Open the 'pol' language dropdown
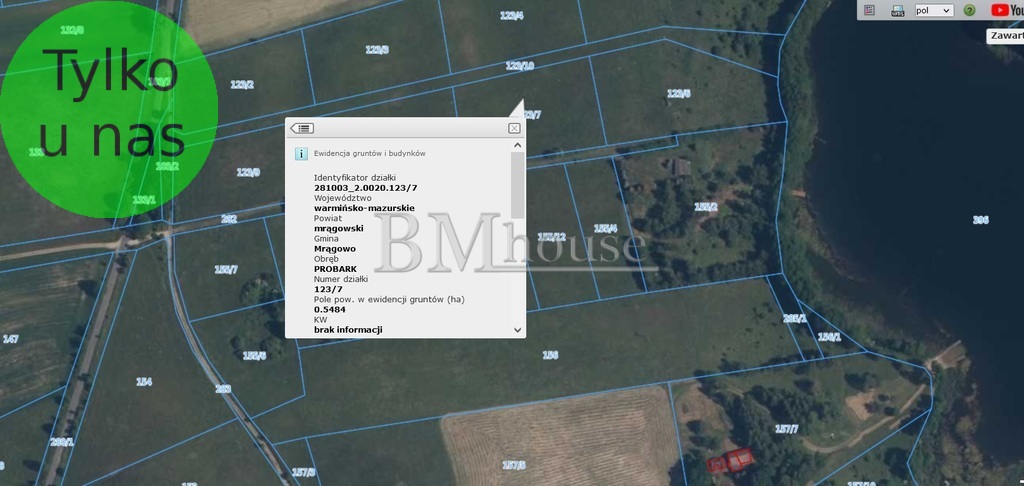The height and width of the screenshot is (486, 1024). (x=934, y=10)
